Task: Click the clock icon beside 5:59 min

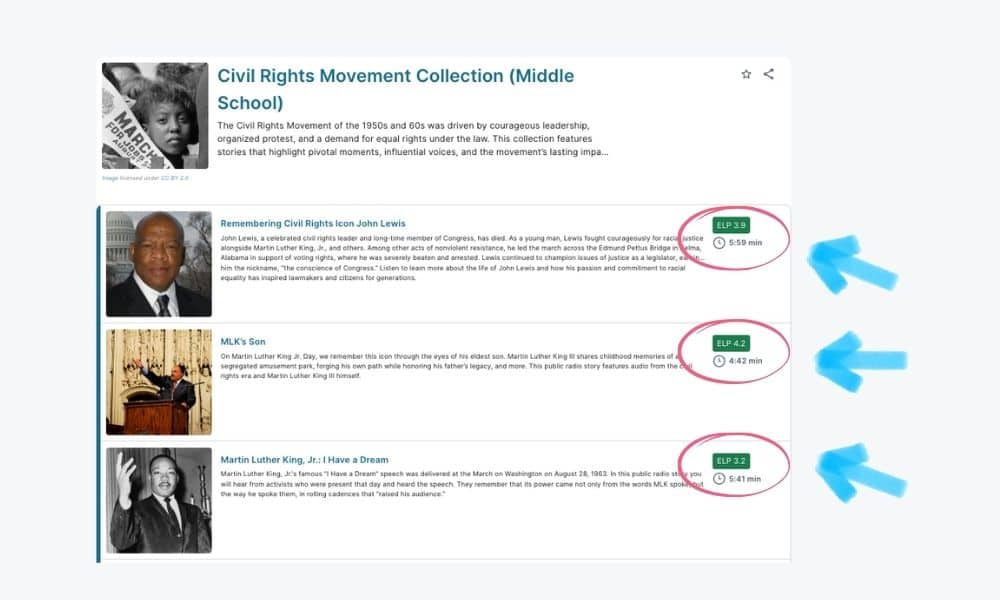Action: pos(719,243)
